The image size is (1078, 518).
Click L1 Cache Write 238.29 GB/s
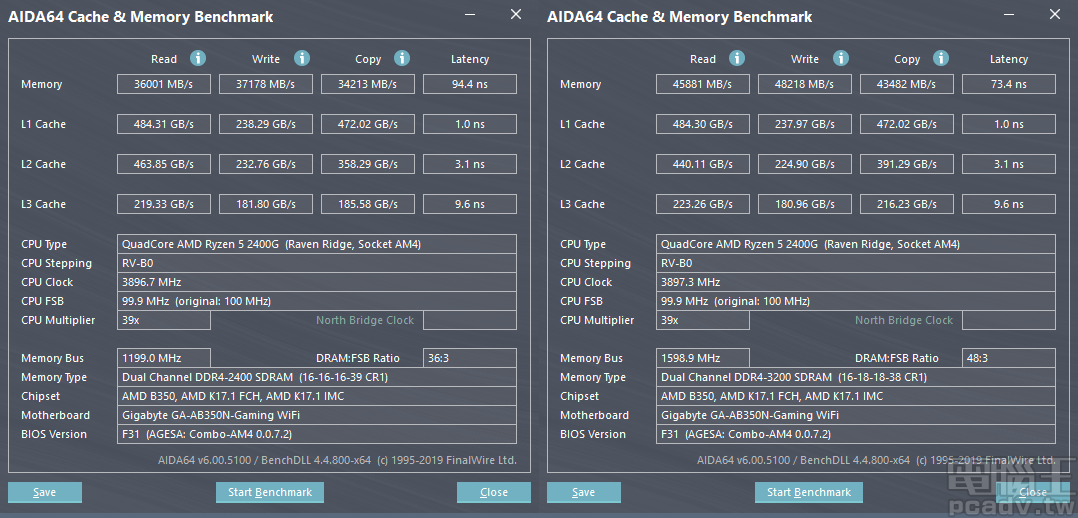265,124
